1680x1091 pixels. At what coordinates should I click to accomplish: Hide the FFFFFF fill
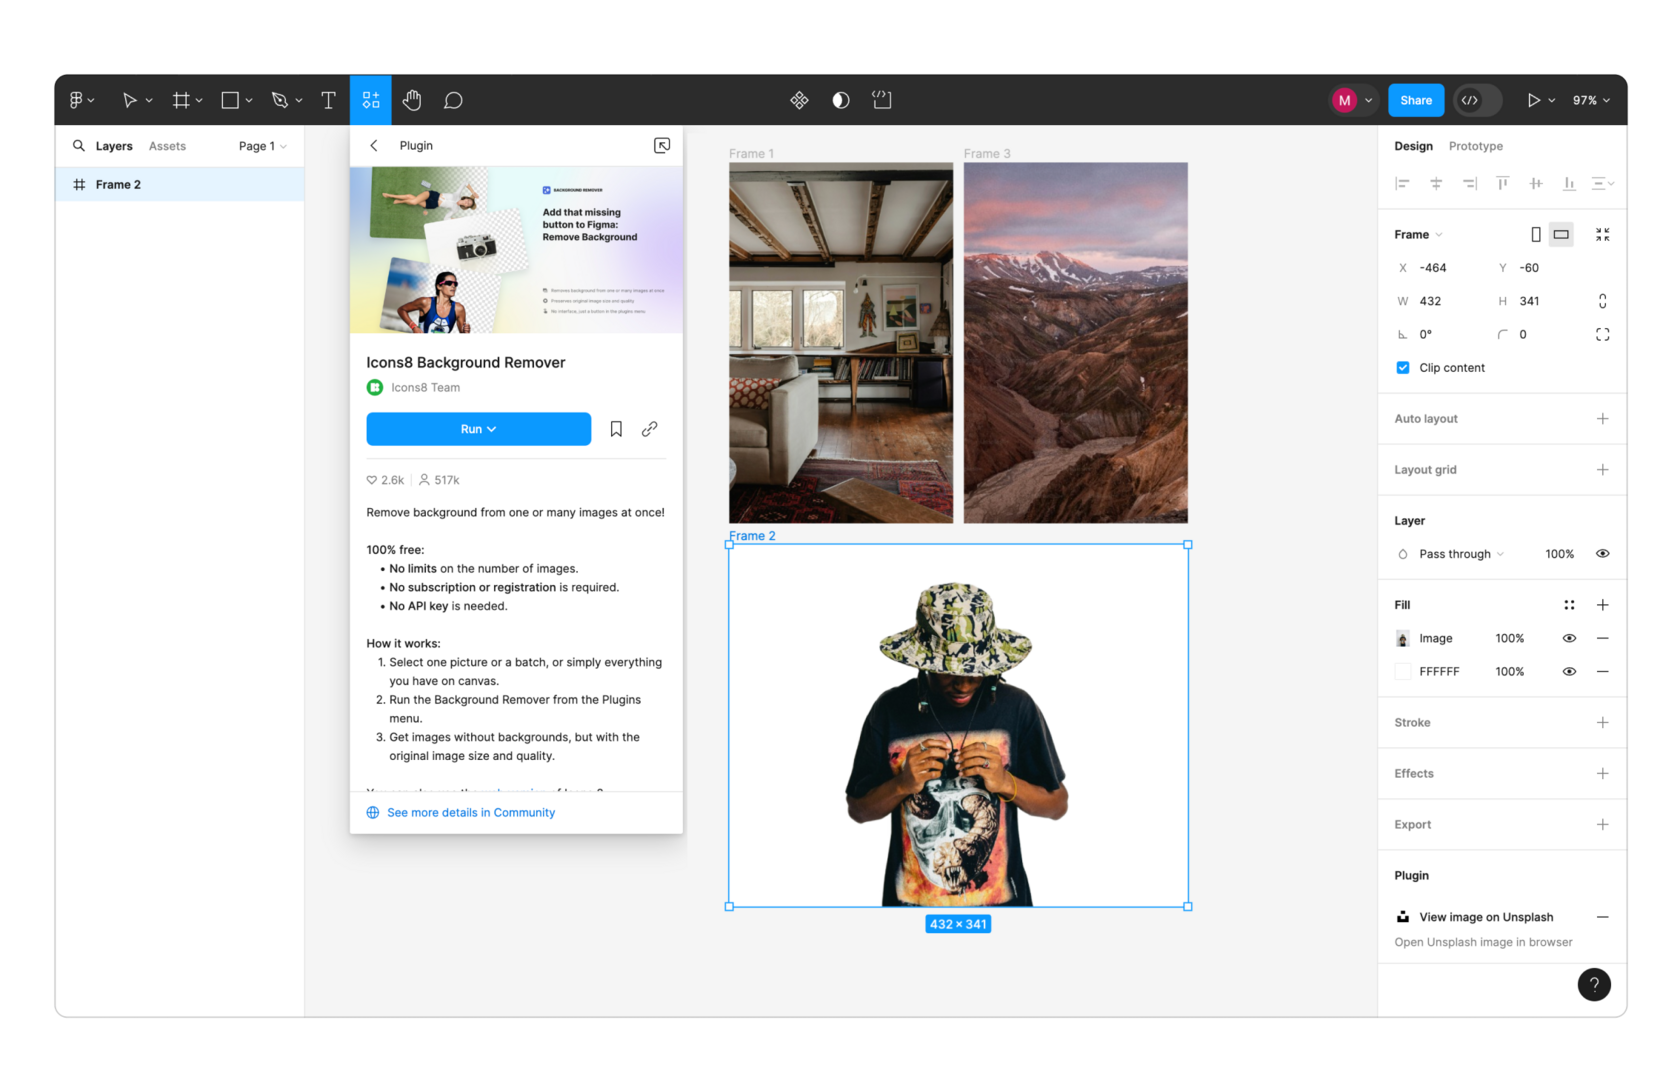[x=1569, y=672]
